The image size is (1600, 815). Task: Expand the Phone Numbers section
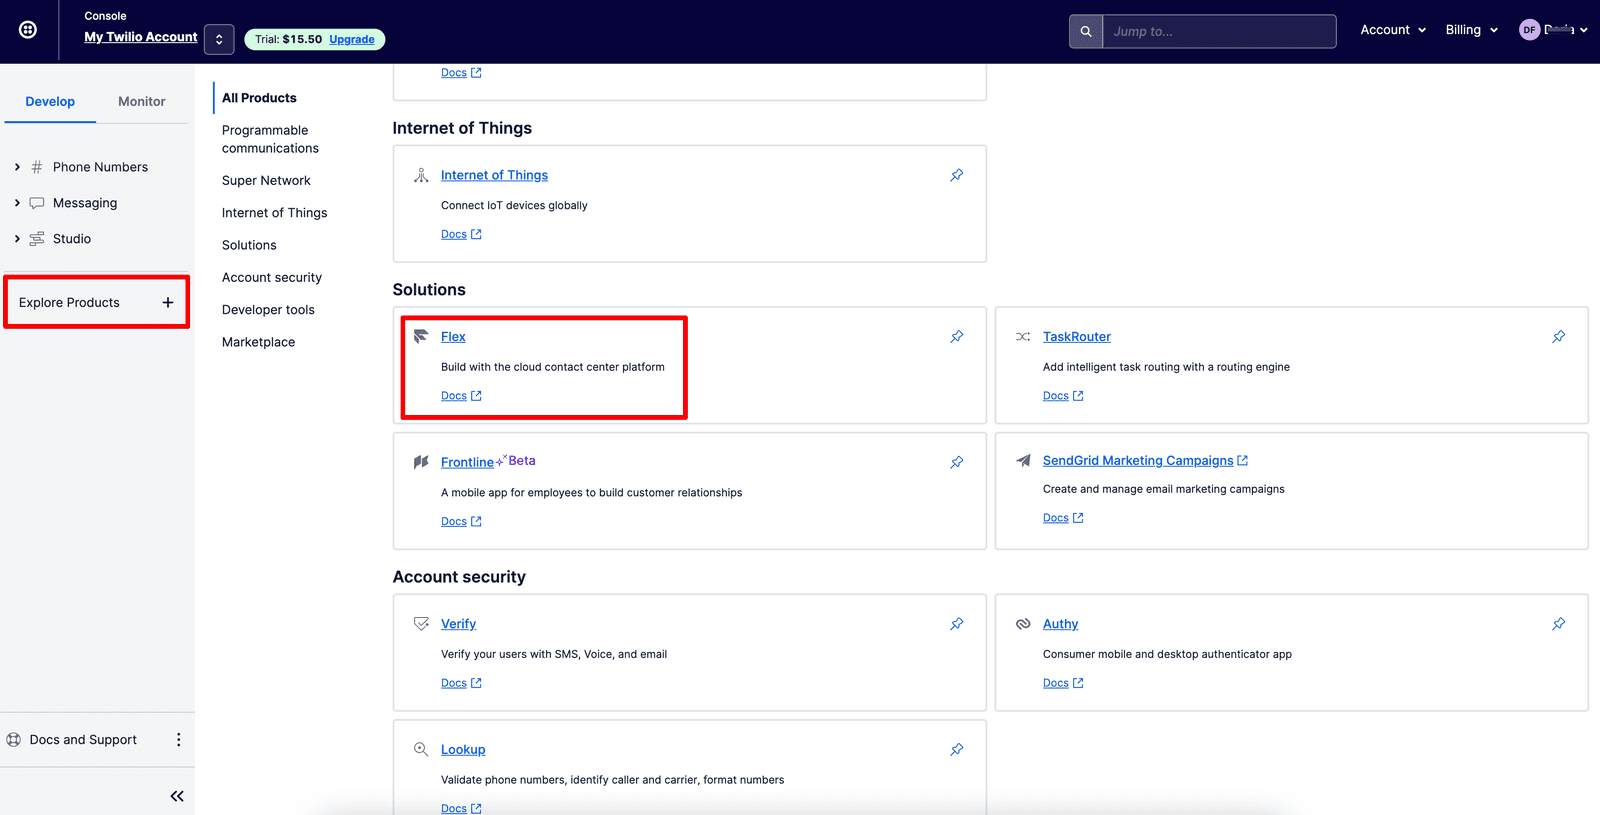point(17,167)
